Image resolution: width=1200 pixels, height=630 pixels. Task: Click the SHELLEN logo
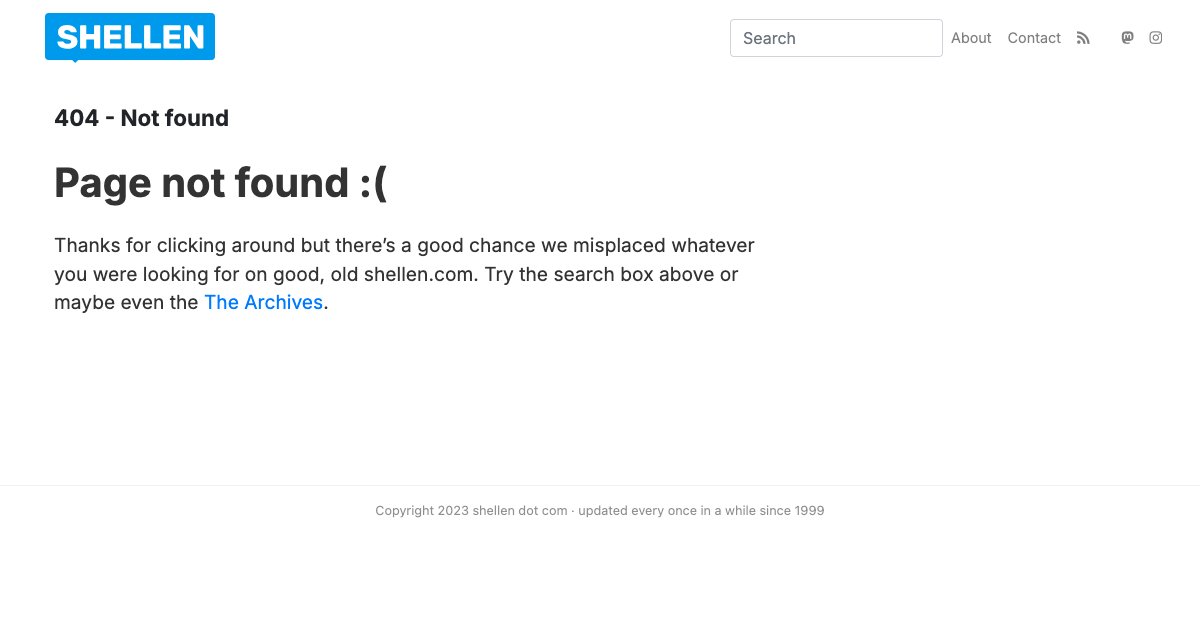130,37
